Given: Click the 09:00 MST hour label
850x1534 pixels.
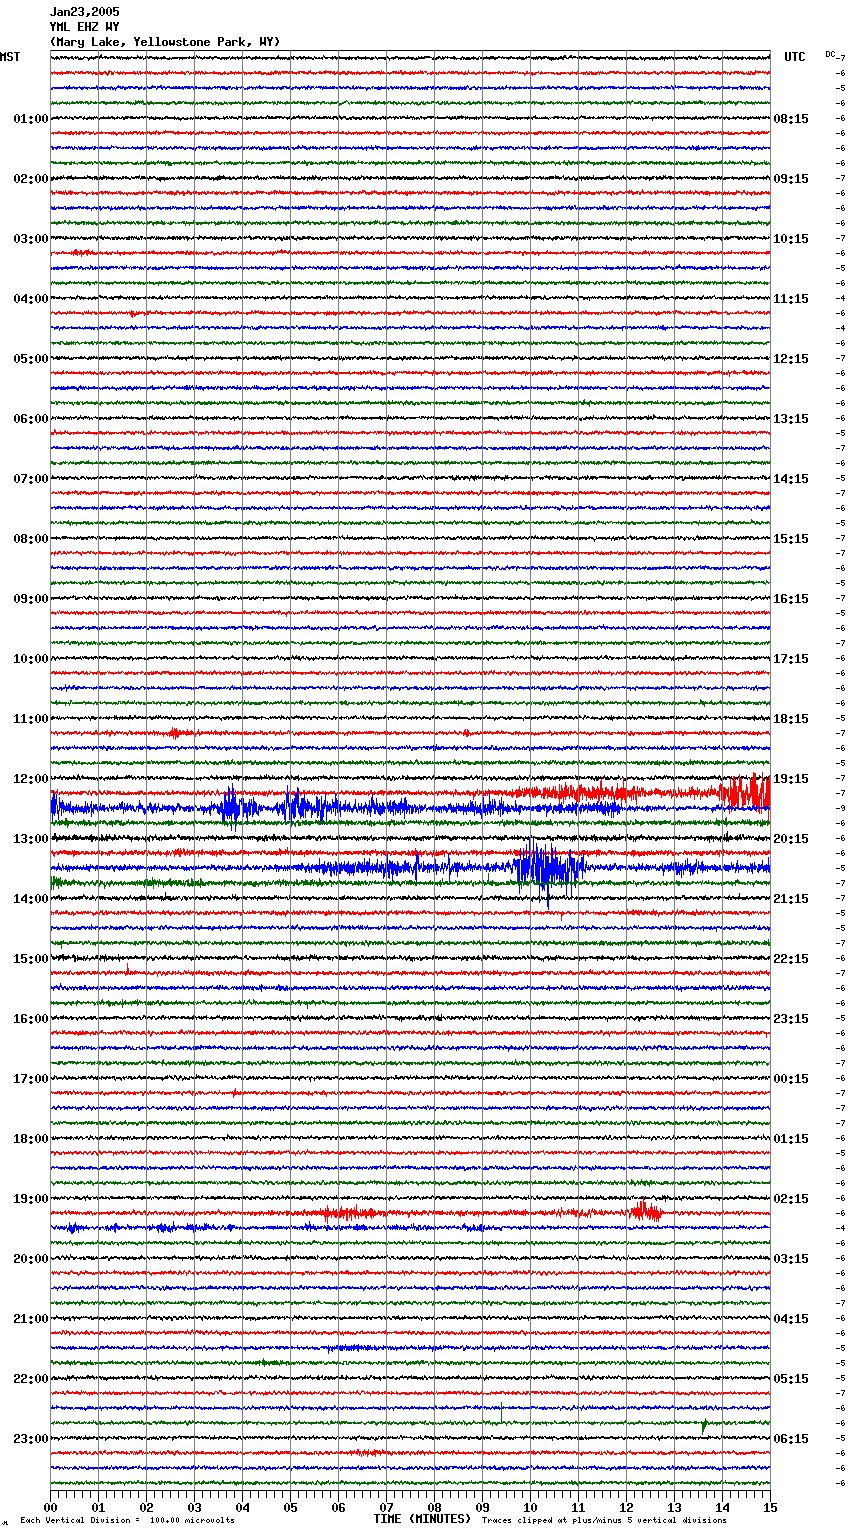Looking at the screenshot, I should pyautogui.click(x=30, y=599).
